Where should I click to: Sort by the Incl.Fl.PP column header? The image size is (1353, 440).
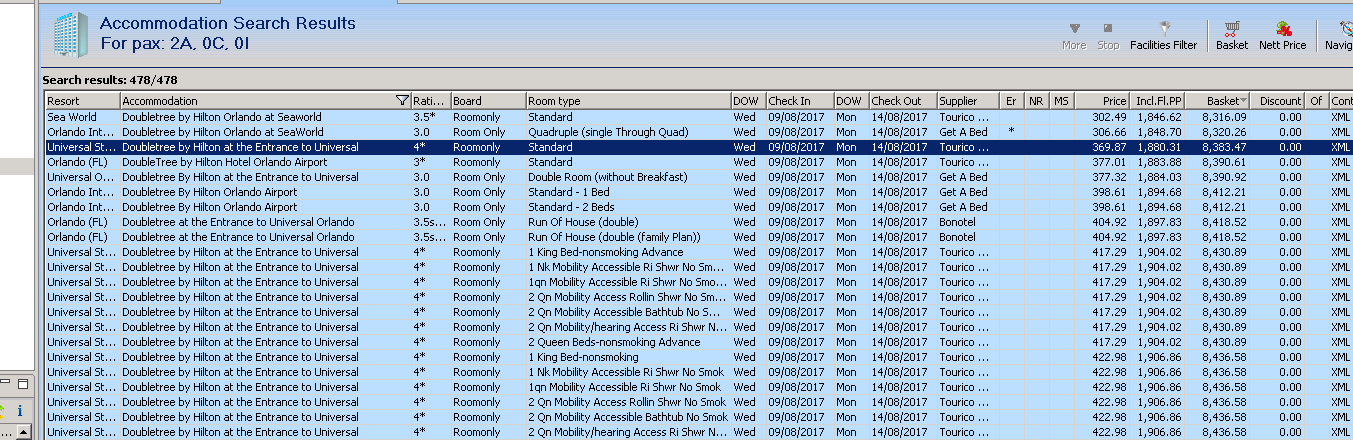pyautogui.click(x=1159, y=101)
